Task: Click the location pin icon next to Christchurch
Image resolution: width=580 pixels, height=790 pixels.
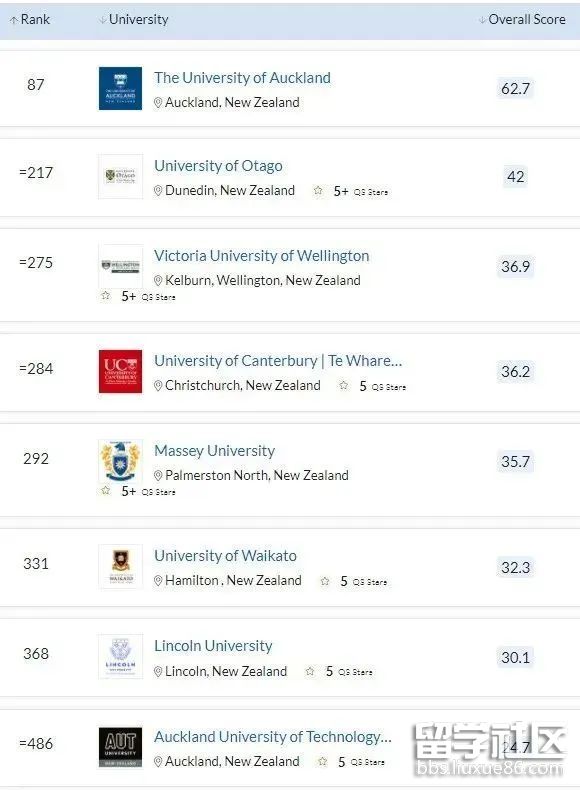Action: (x=158, y=385)
